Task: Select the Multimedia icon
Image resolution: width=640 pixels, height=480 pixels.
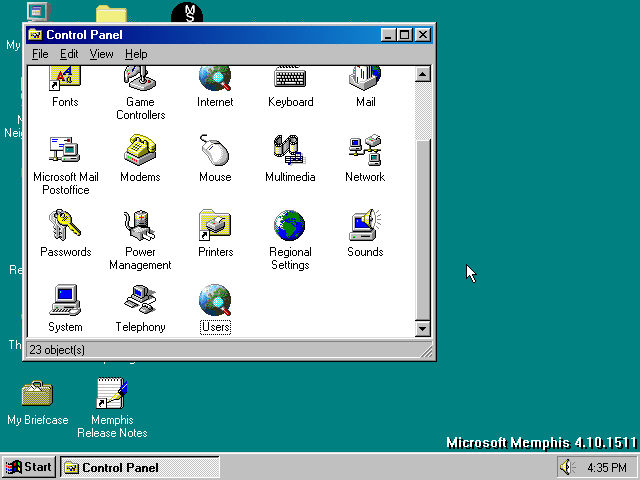Action: pos(290,150)
